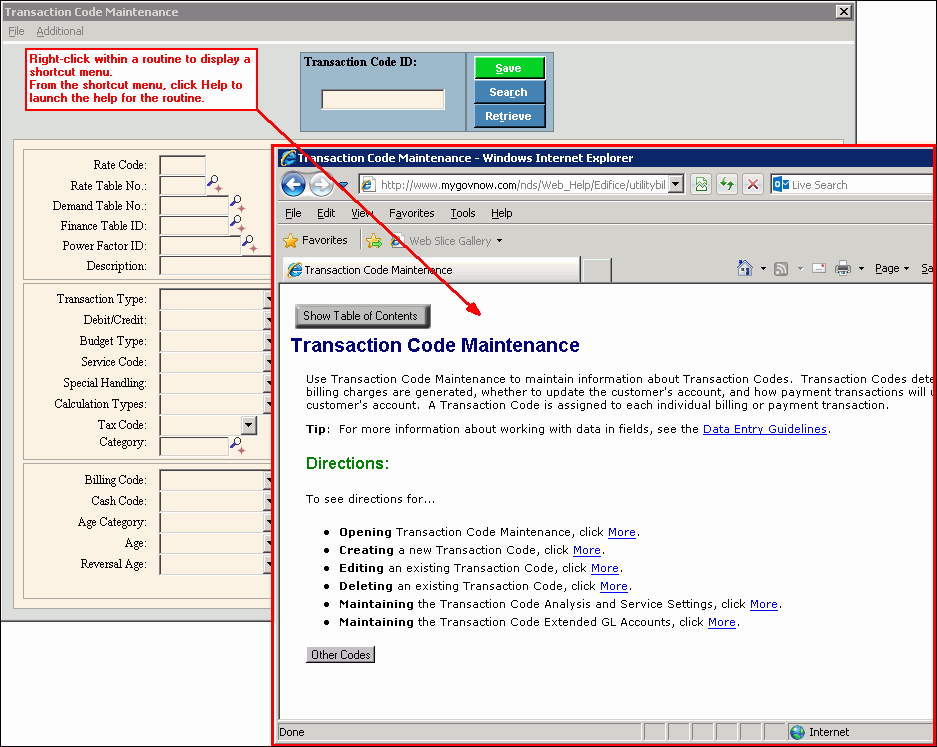Viewport: 937px width, 747px height.
Task: Click the Description input field
Action: point(215,265)
